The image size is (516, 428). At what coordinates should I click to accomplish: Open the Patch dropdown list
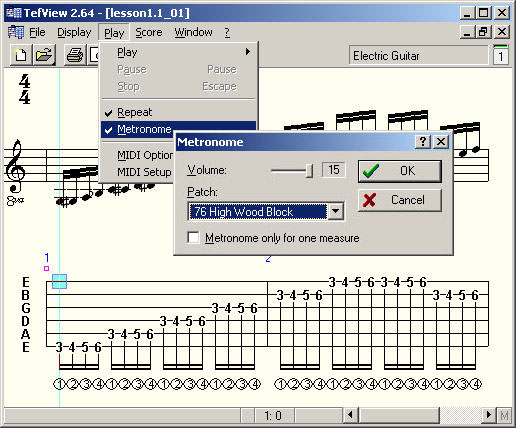[336, 211]
